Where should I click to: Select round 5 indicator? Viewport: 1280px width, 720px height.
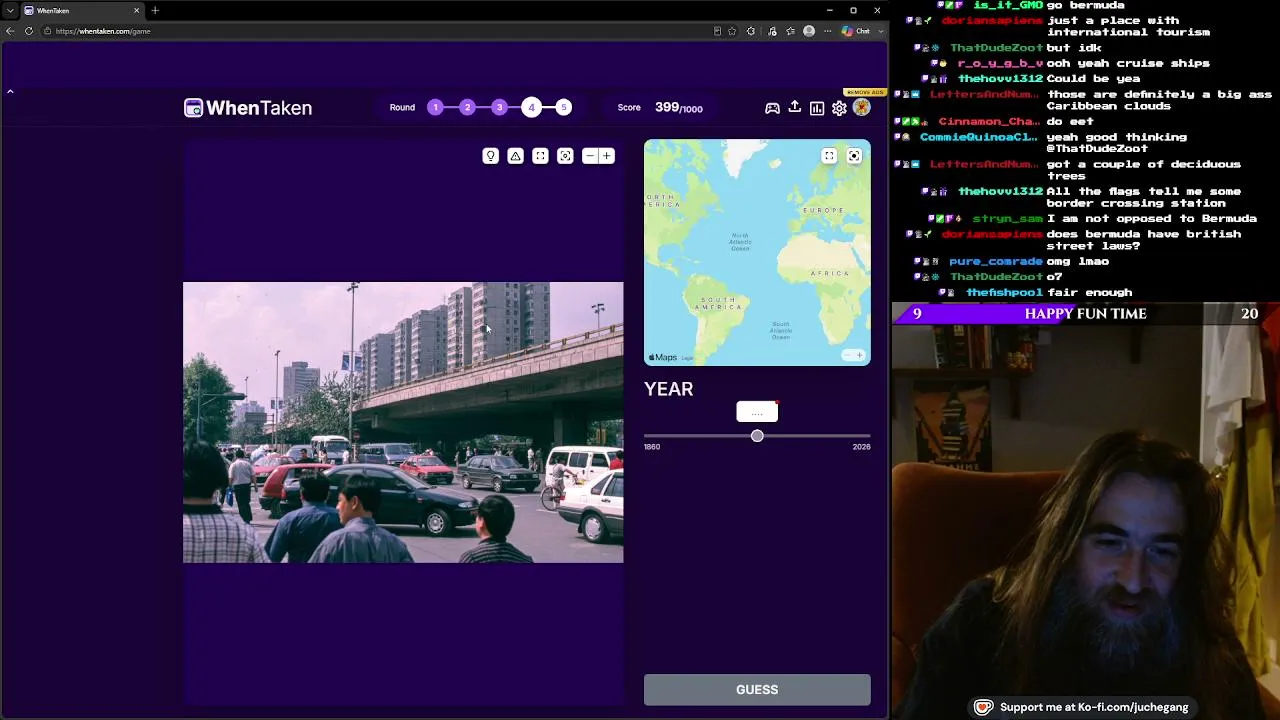click(x=563, y=107)
